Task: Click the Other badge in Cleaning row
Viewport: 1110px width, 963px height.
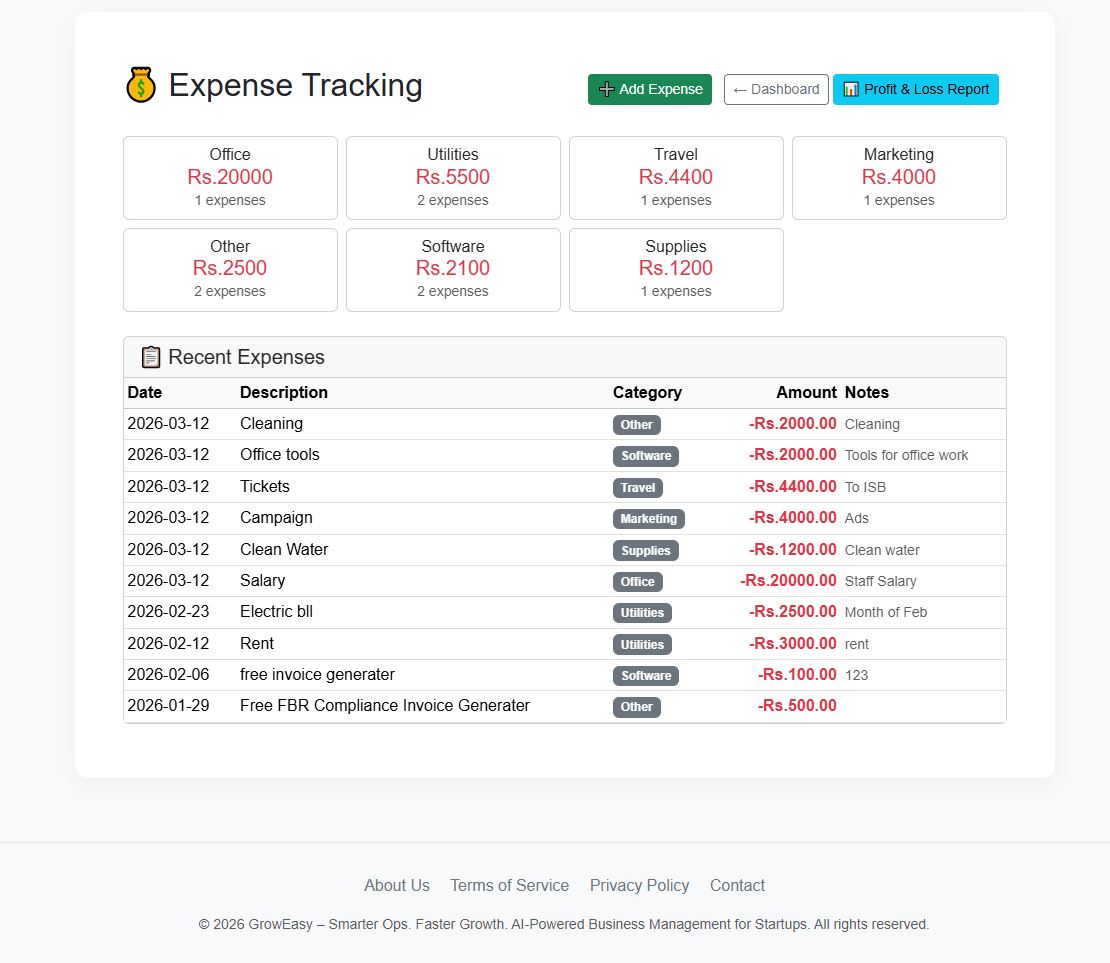Action: (636, 425)
